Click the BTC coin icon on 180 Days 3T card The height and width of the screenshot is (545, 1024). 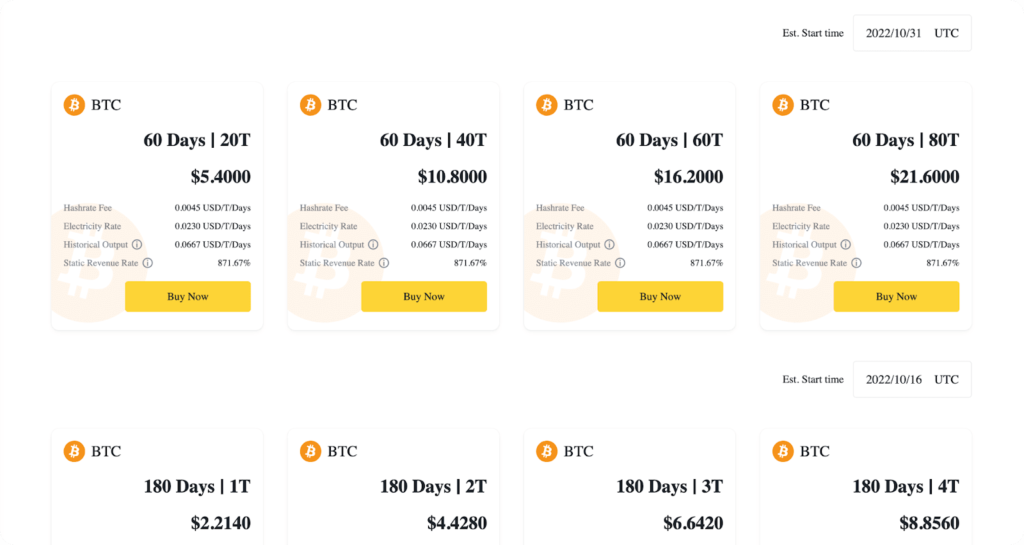547,451
